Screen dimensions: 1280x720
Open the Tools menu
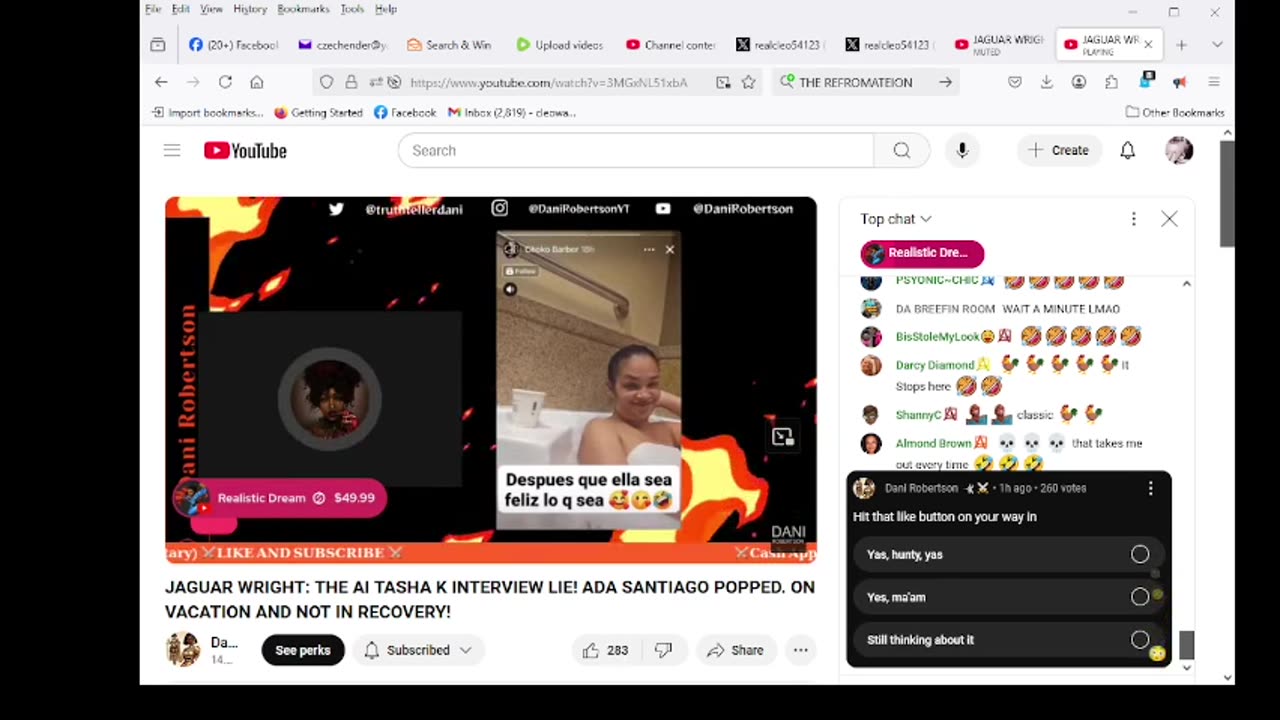coord(352,9)
